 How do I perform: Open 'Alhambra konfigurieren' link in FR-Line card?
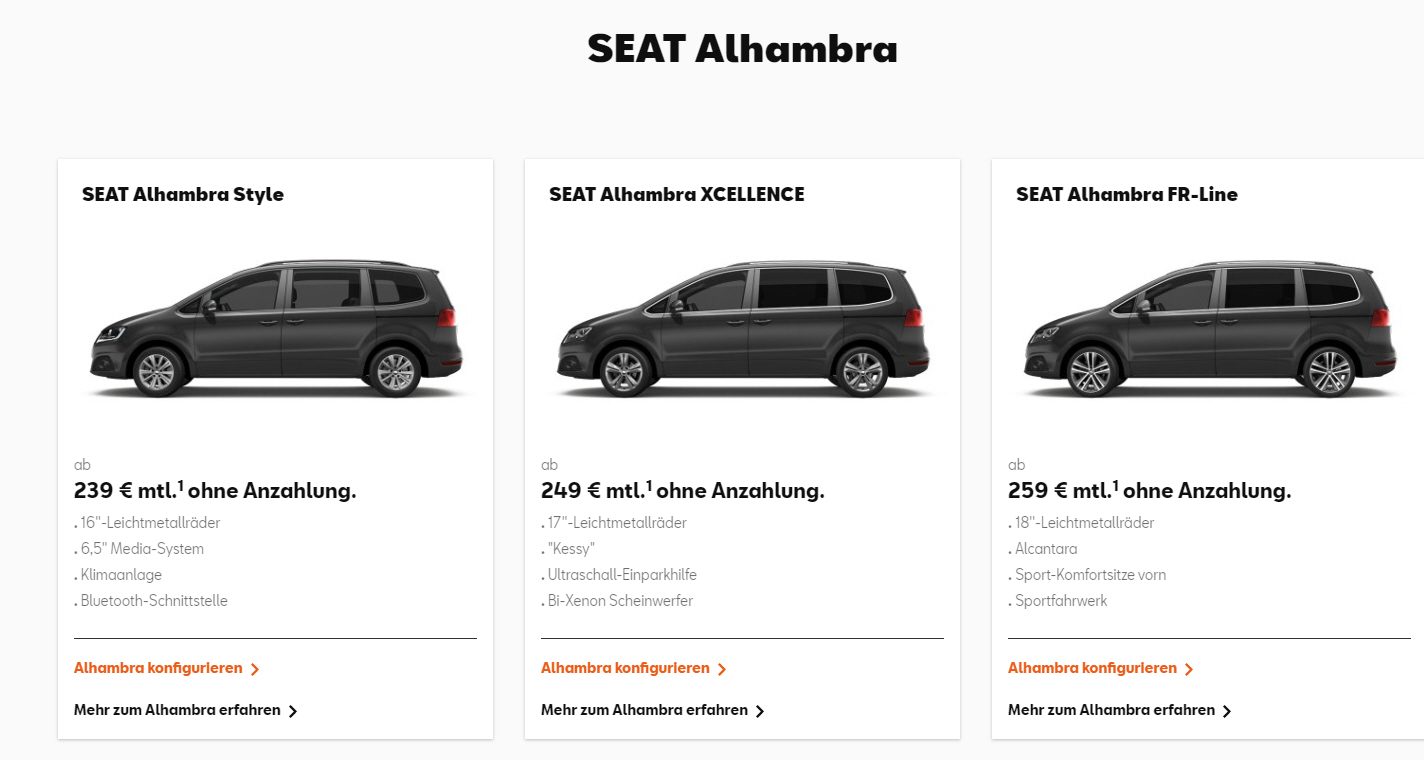pyautogui.click(x=1092, y=668)
